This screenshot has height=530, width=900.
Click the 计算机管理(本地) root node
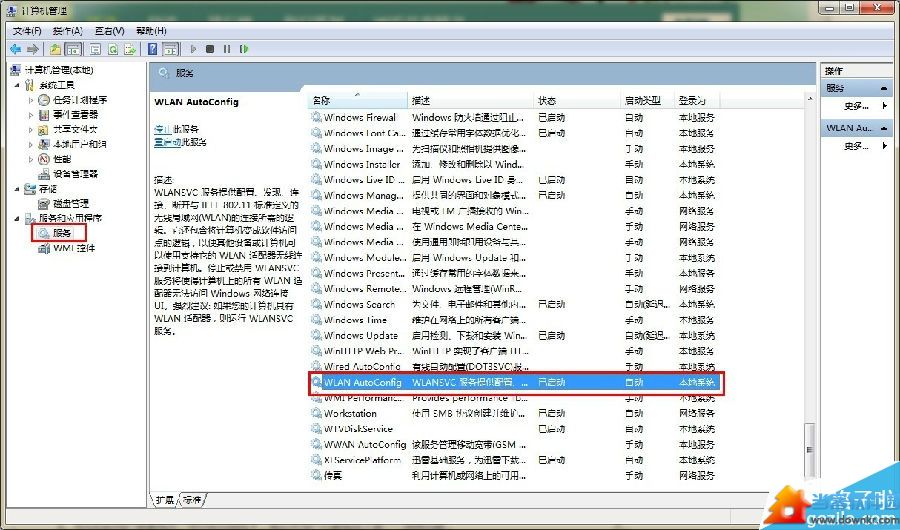click(59, 70)
